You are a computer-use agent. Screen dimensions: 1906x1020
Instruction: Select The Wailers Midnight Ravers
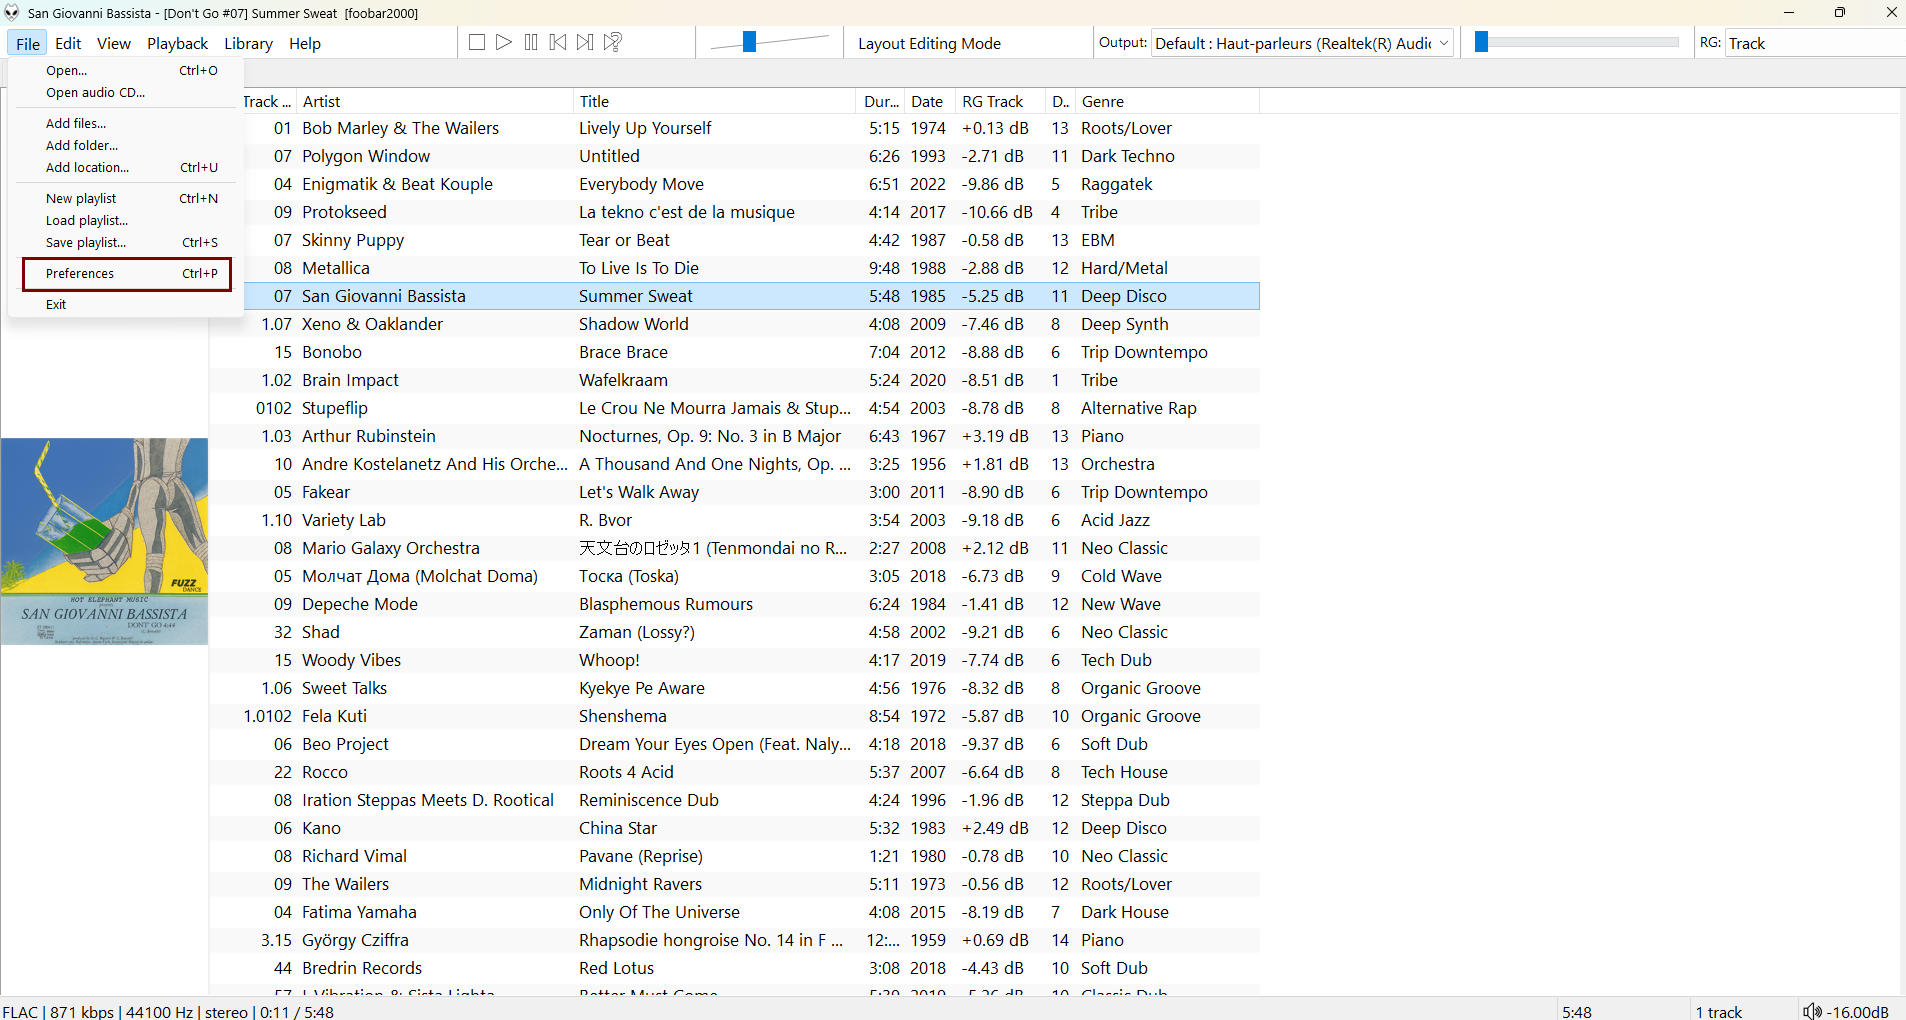click(x=734, y=884)
